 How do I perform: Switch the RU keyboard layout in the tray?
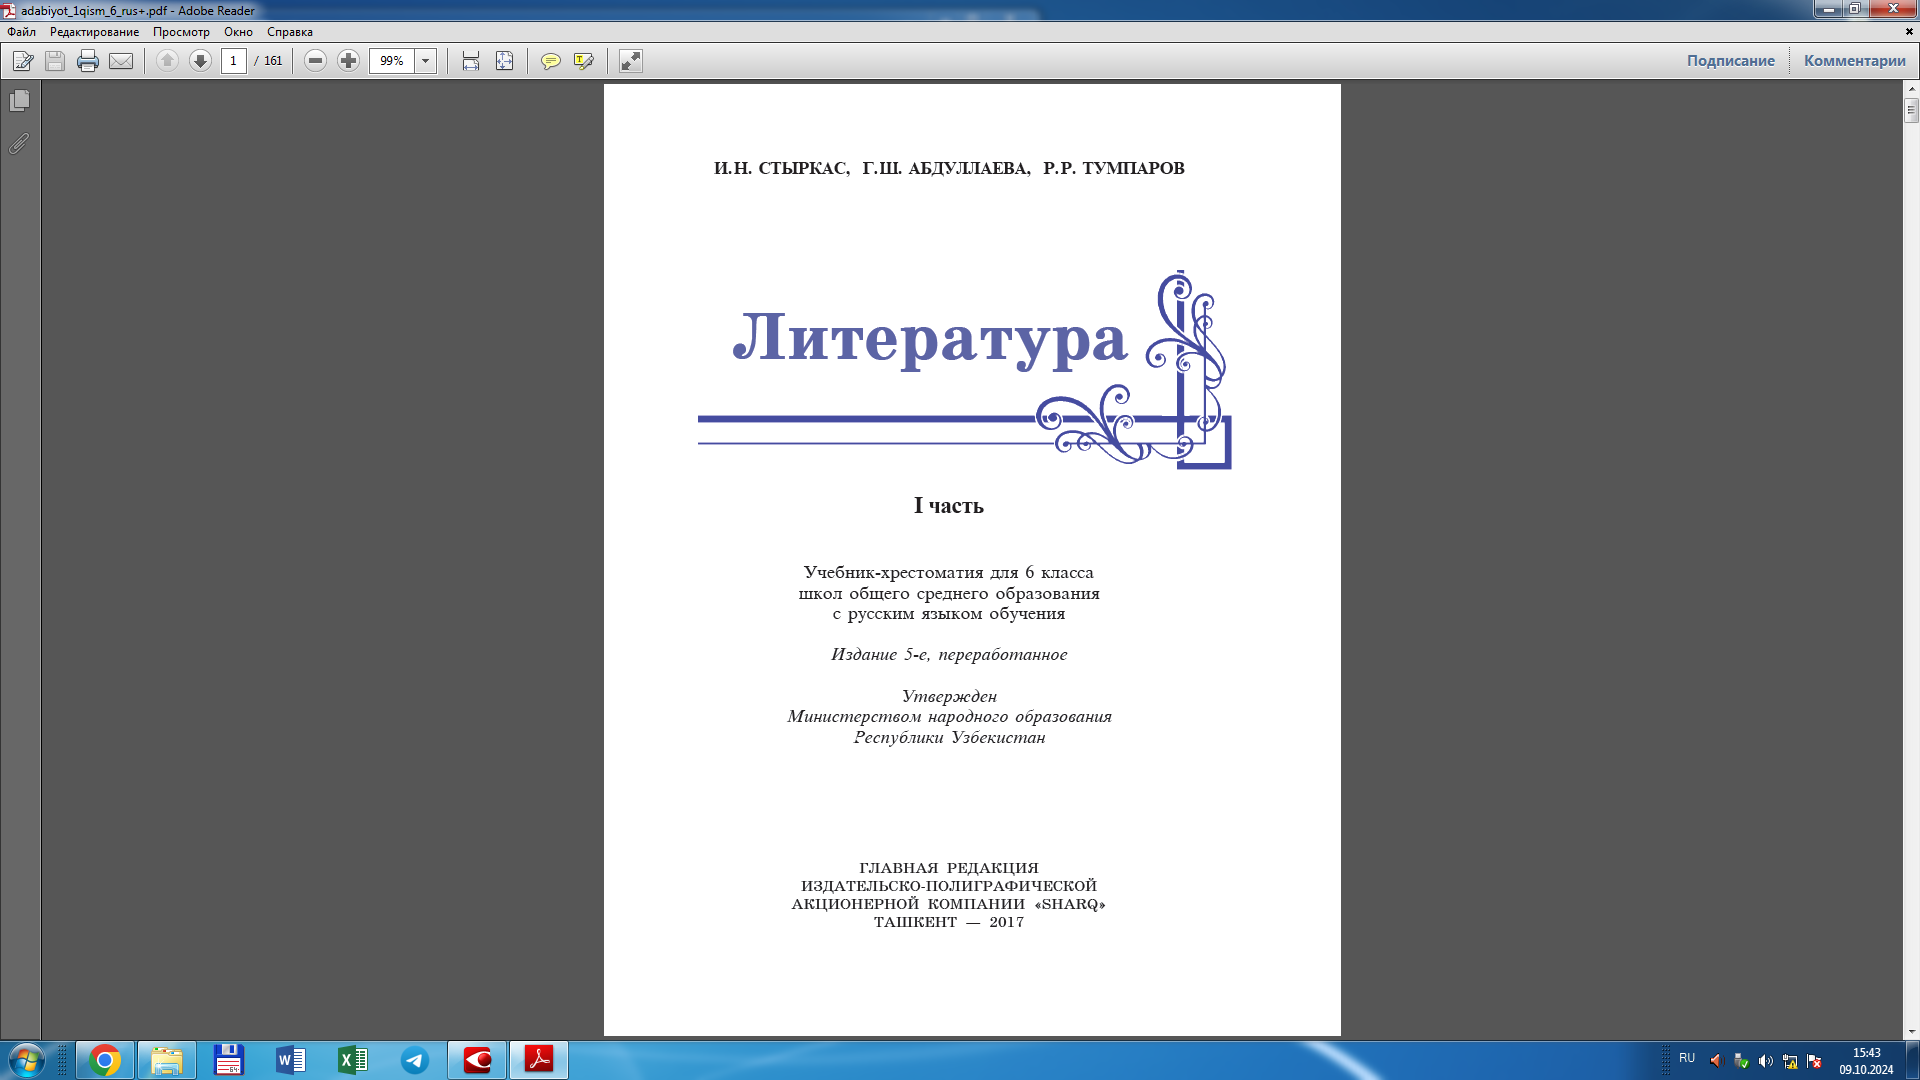[1687, 1060]
